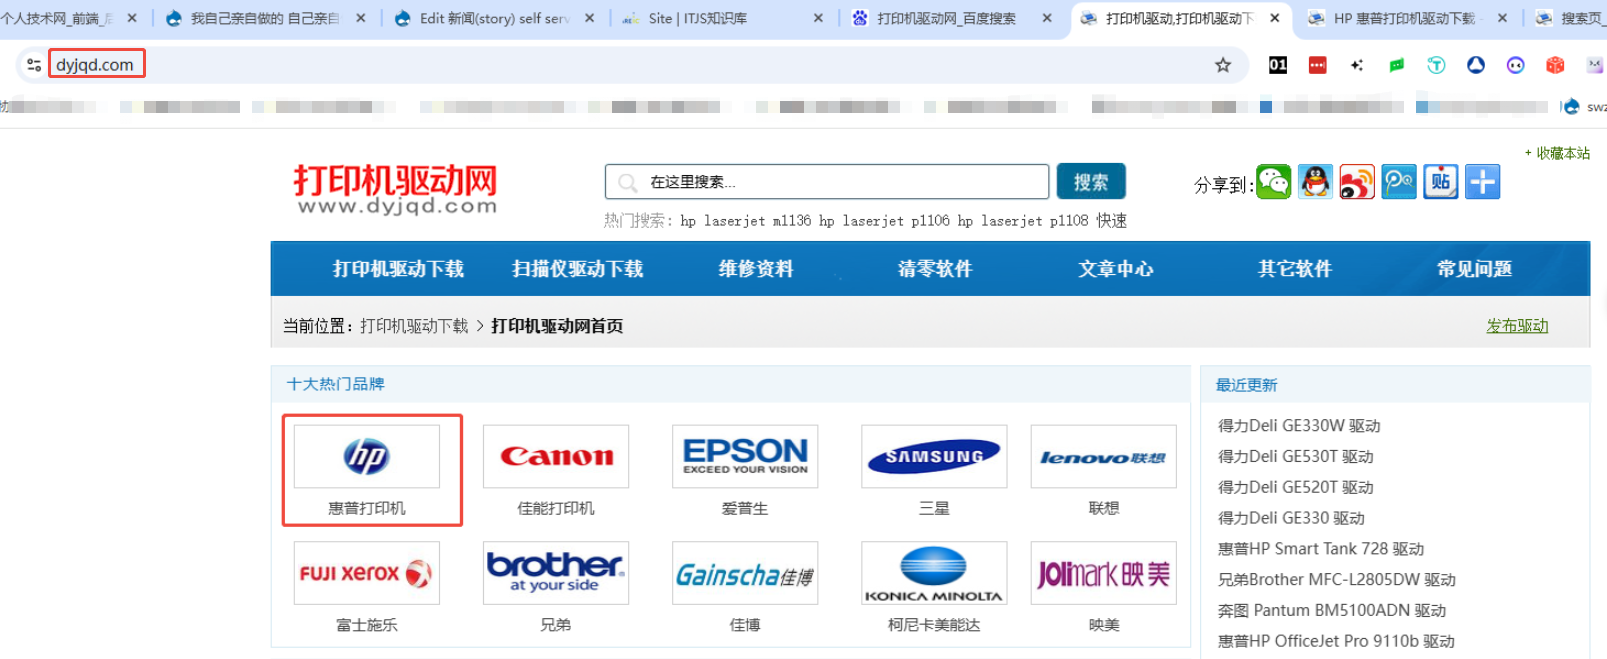Search hot keyword hp laserjet p1106

click(x=885, y=221)
